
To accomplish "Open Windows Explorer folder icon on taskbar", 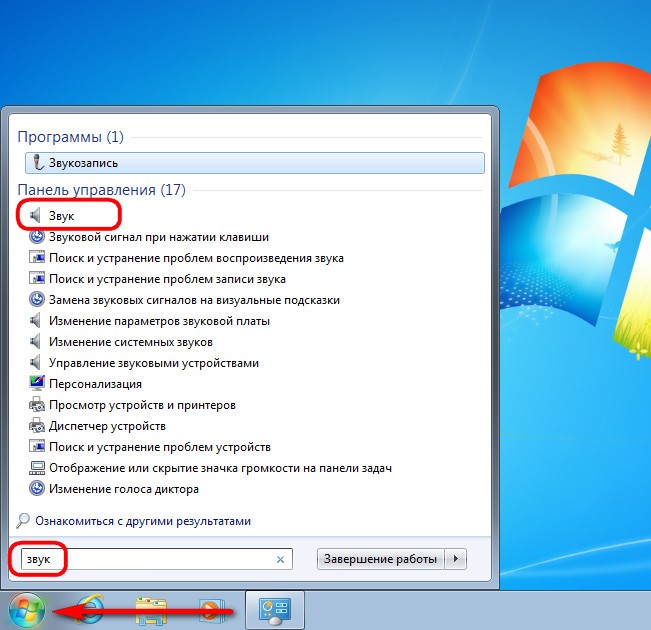I will pos(151,610).
